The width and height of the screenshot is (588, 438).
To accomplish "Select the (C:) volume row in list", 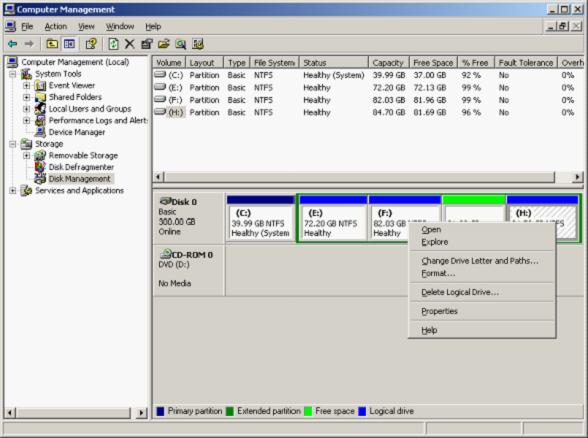I will point(368,75).
